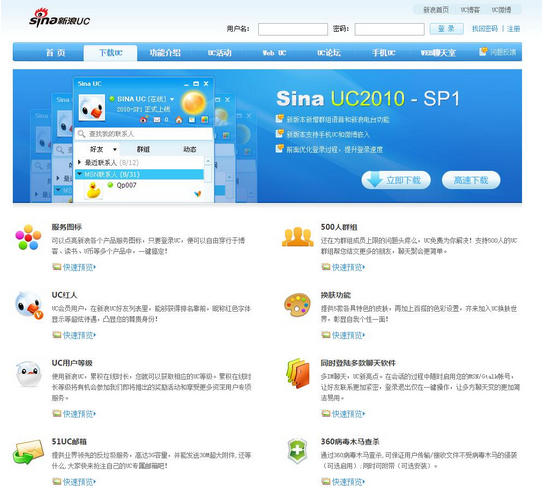Click the 用户名 username input field

coord(293,29)
